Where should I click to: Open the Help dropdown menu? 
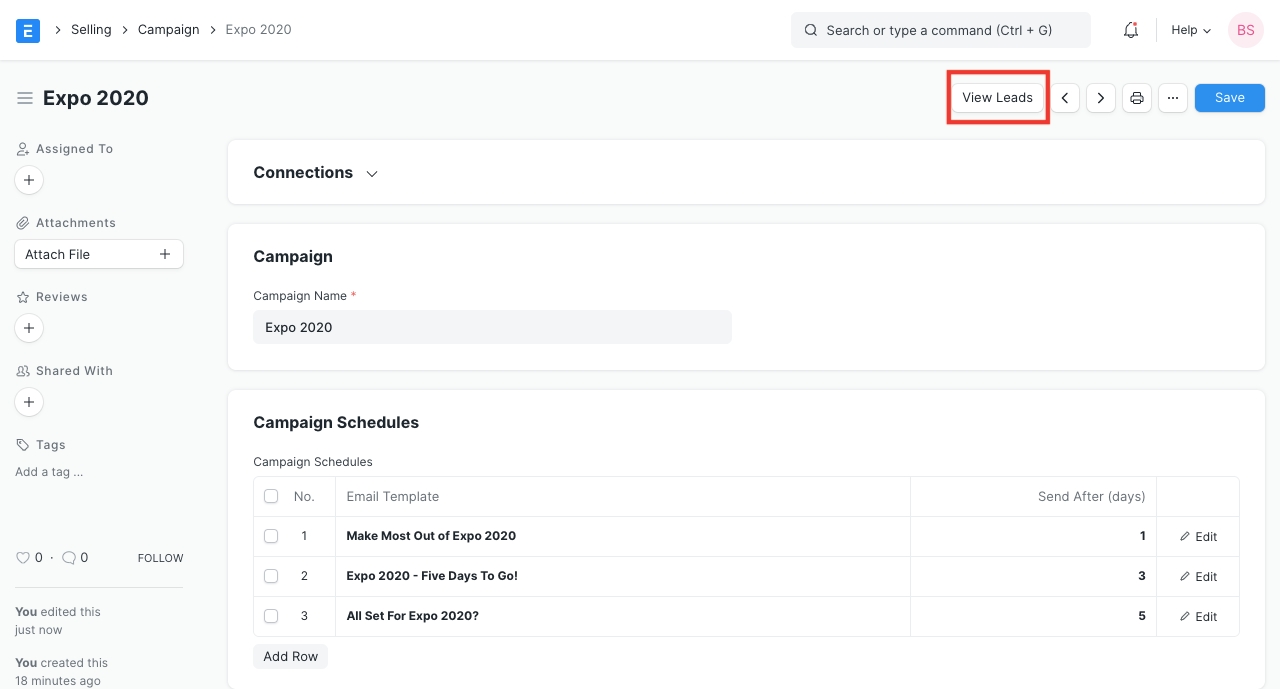tap(1191, 30)
